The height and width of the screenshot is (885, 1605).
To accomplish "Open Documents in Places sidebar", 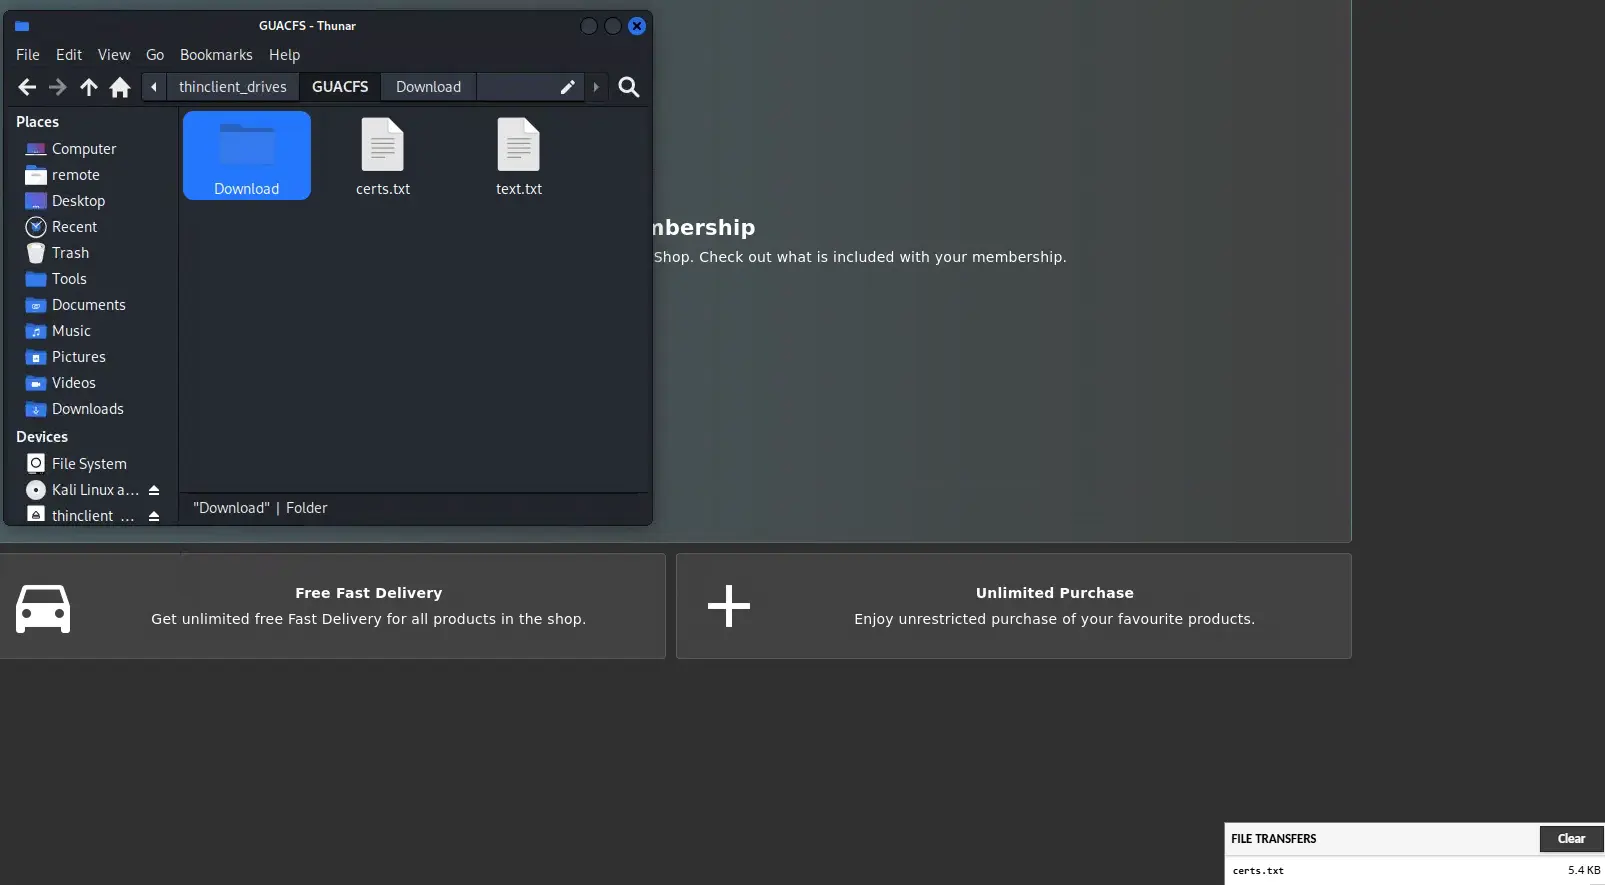I will 90,305.
